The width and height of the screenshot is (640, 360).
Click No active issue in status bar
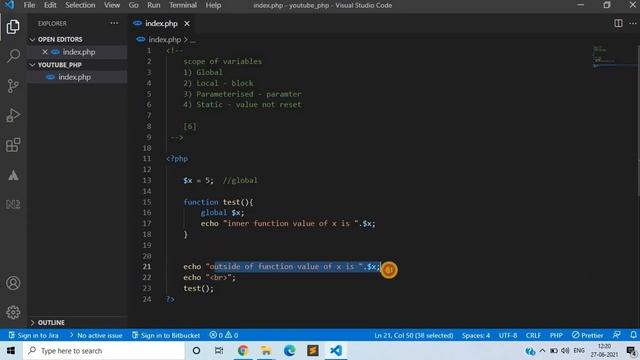tap(96, 335)
